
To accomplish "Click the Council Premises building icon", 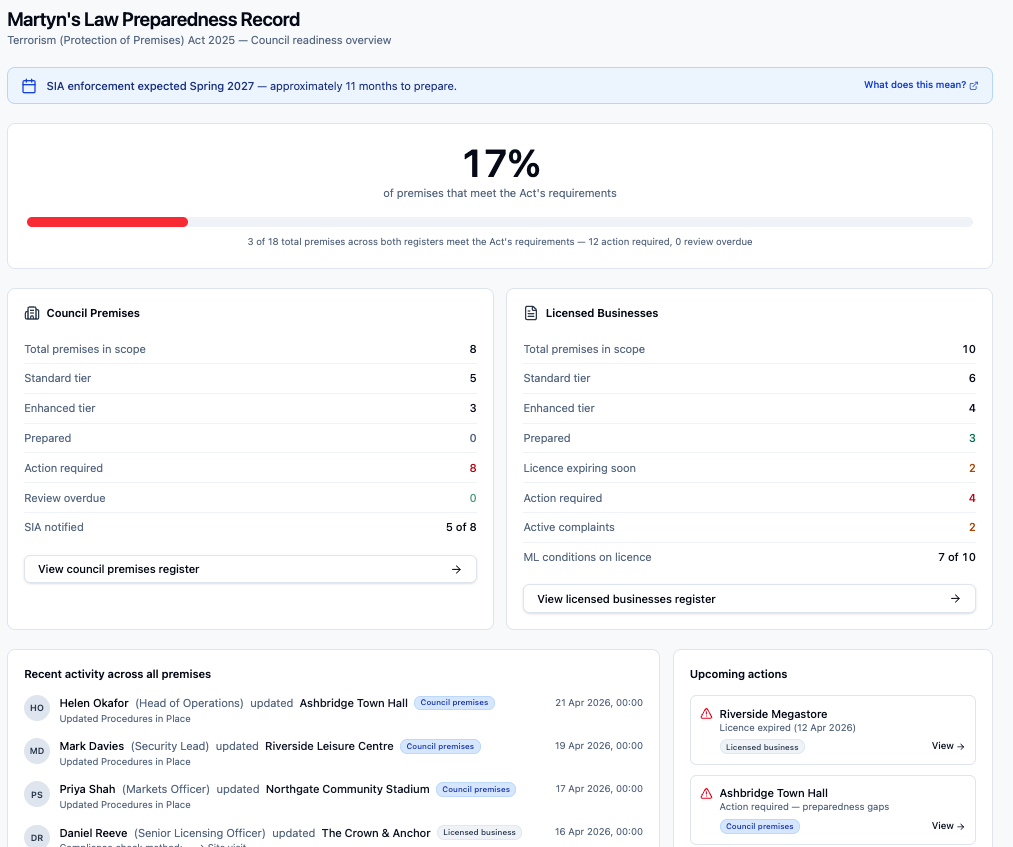I will tap(32, 313).
